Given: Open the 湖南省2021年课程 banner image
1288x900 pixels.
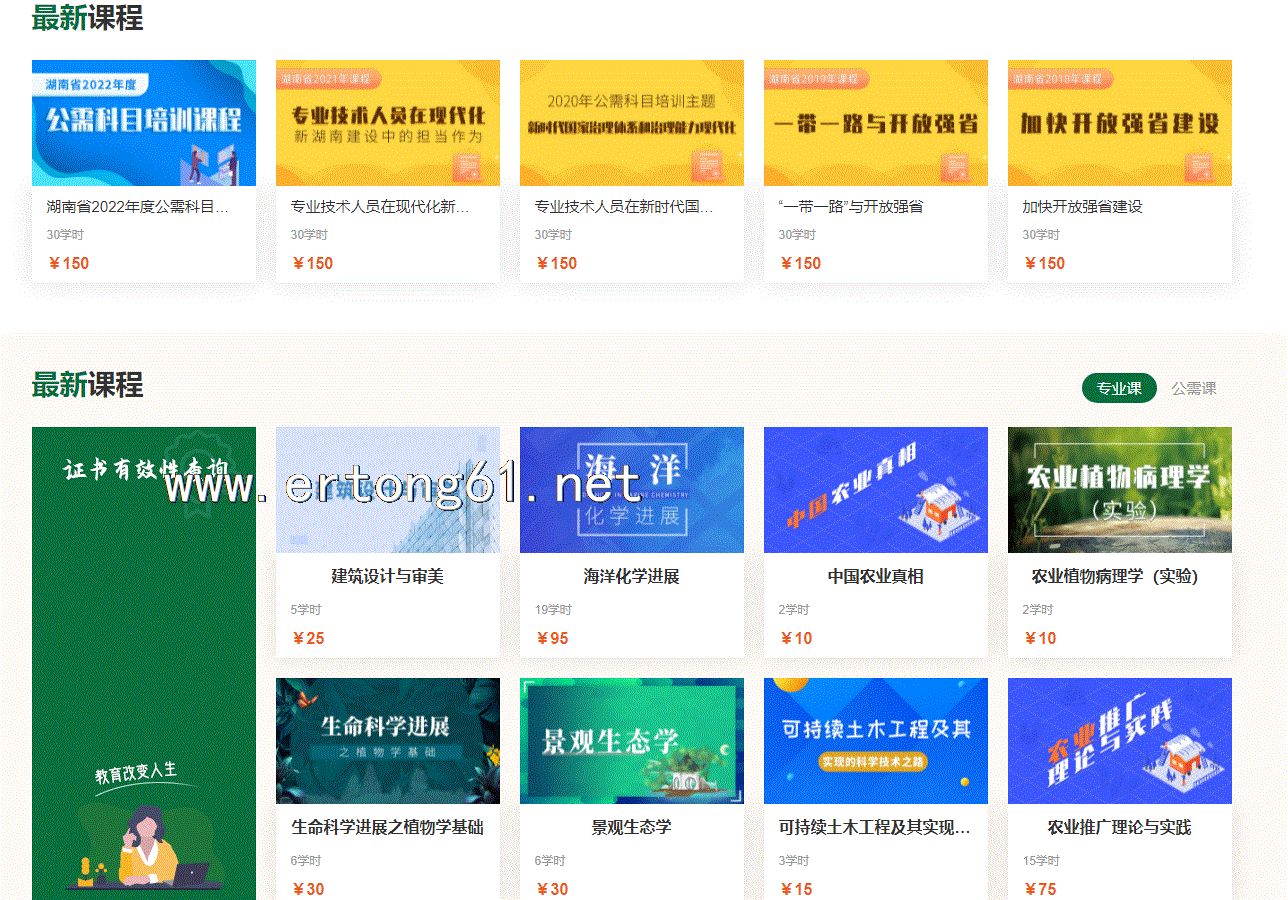Looking at the screenshot, I should pyautogui.click(x=388, y=123).
